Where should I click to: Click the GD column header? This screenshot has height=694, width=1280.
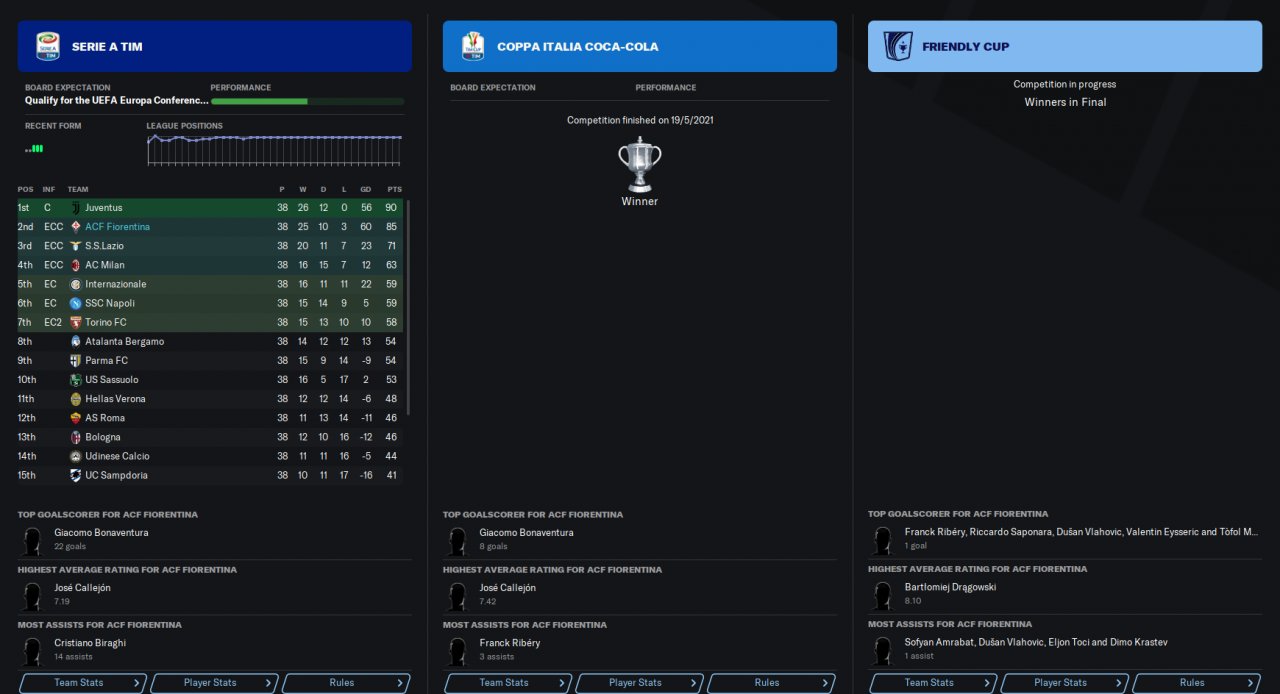[x=366, y=189]
